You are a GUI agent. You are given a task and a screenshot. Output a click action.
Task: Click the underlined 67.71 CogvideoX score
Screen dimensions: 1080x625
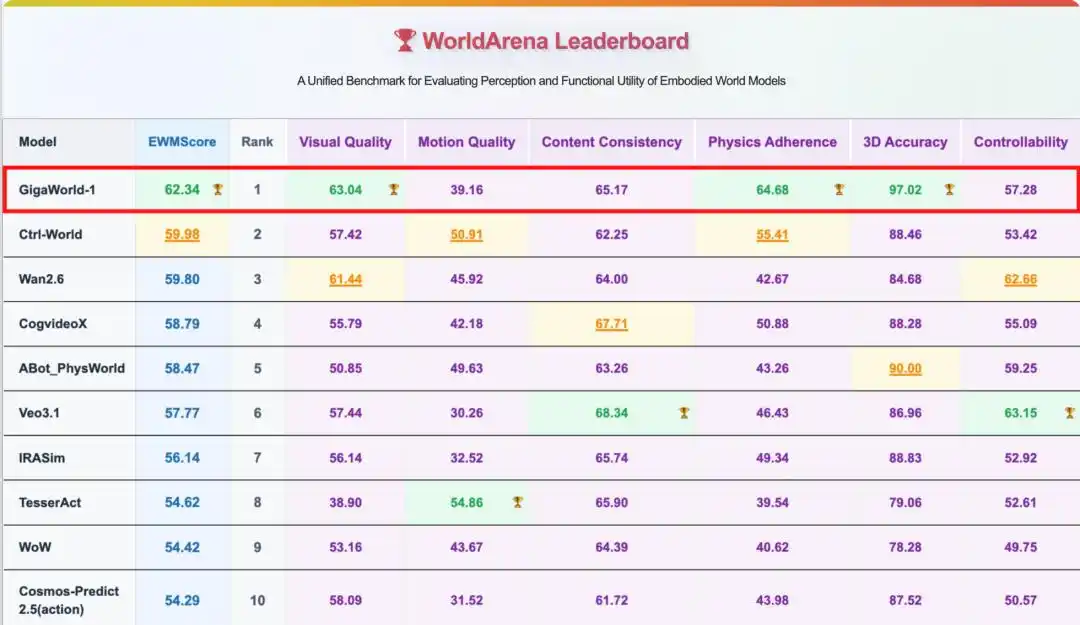point(611,324)
